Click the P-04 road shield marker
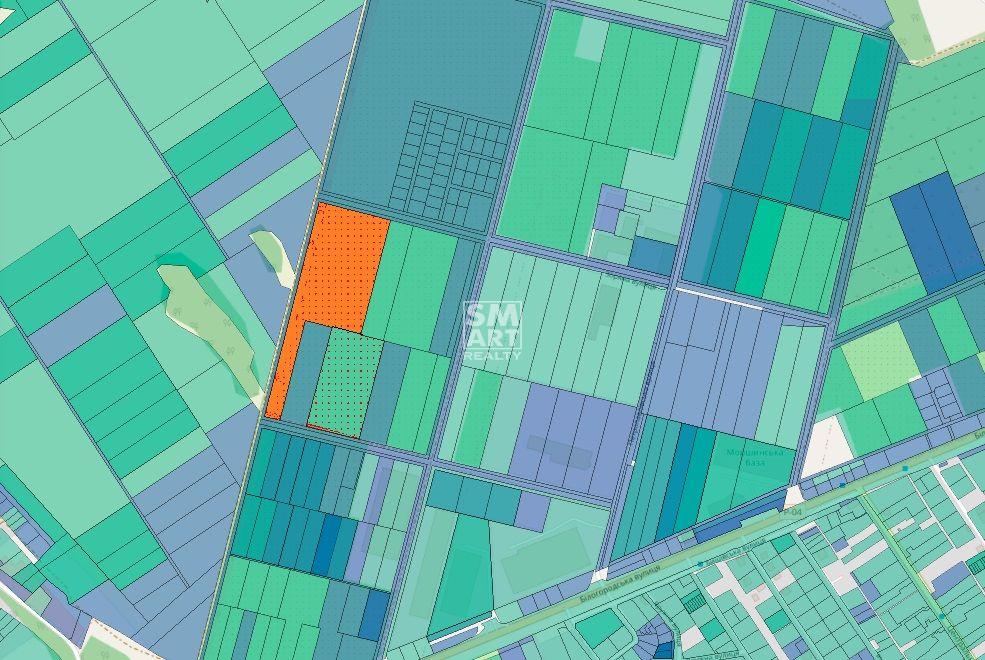 click(795, 511)
